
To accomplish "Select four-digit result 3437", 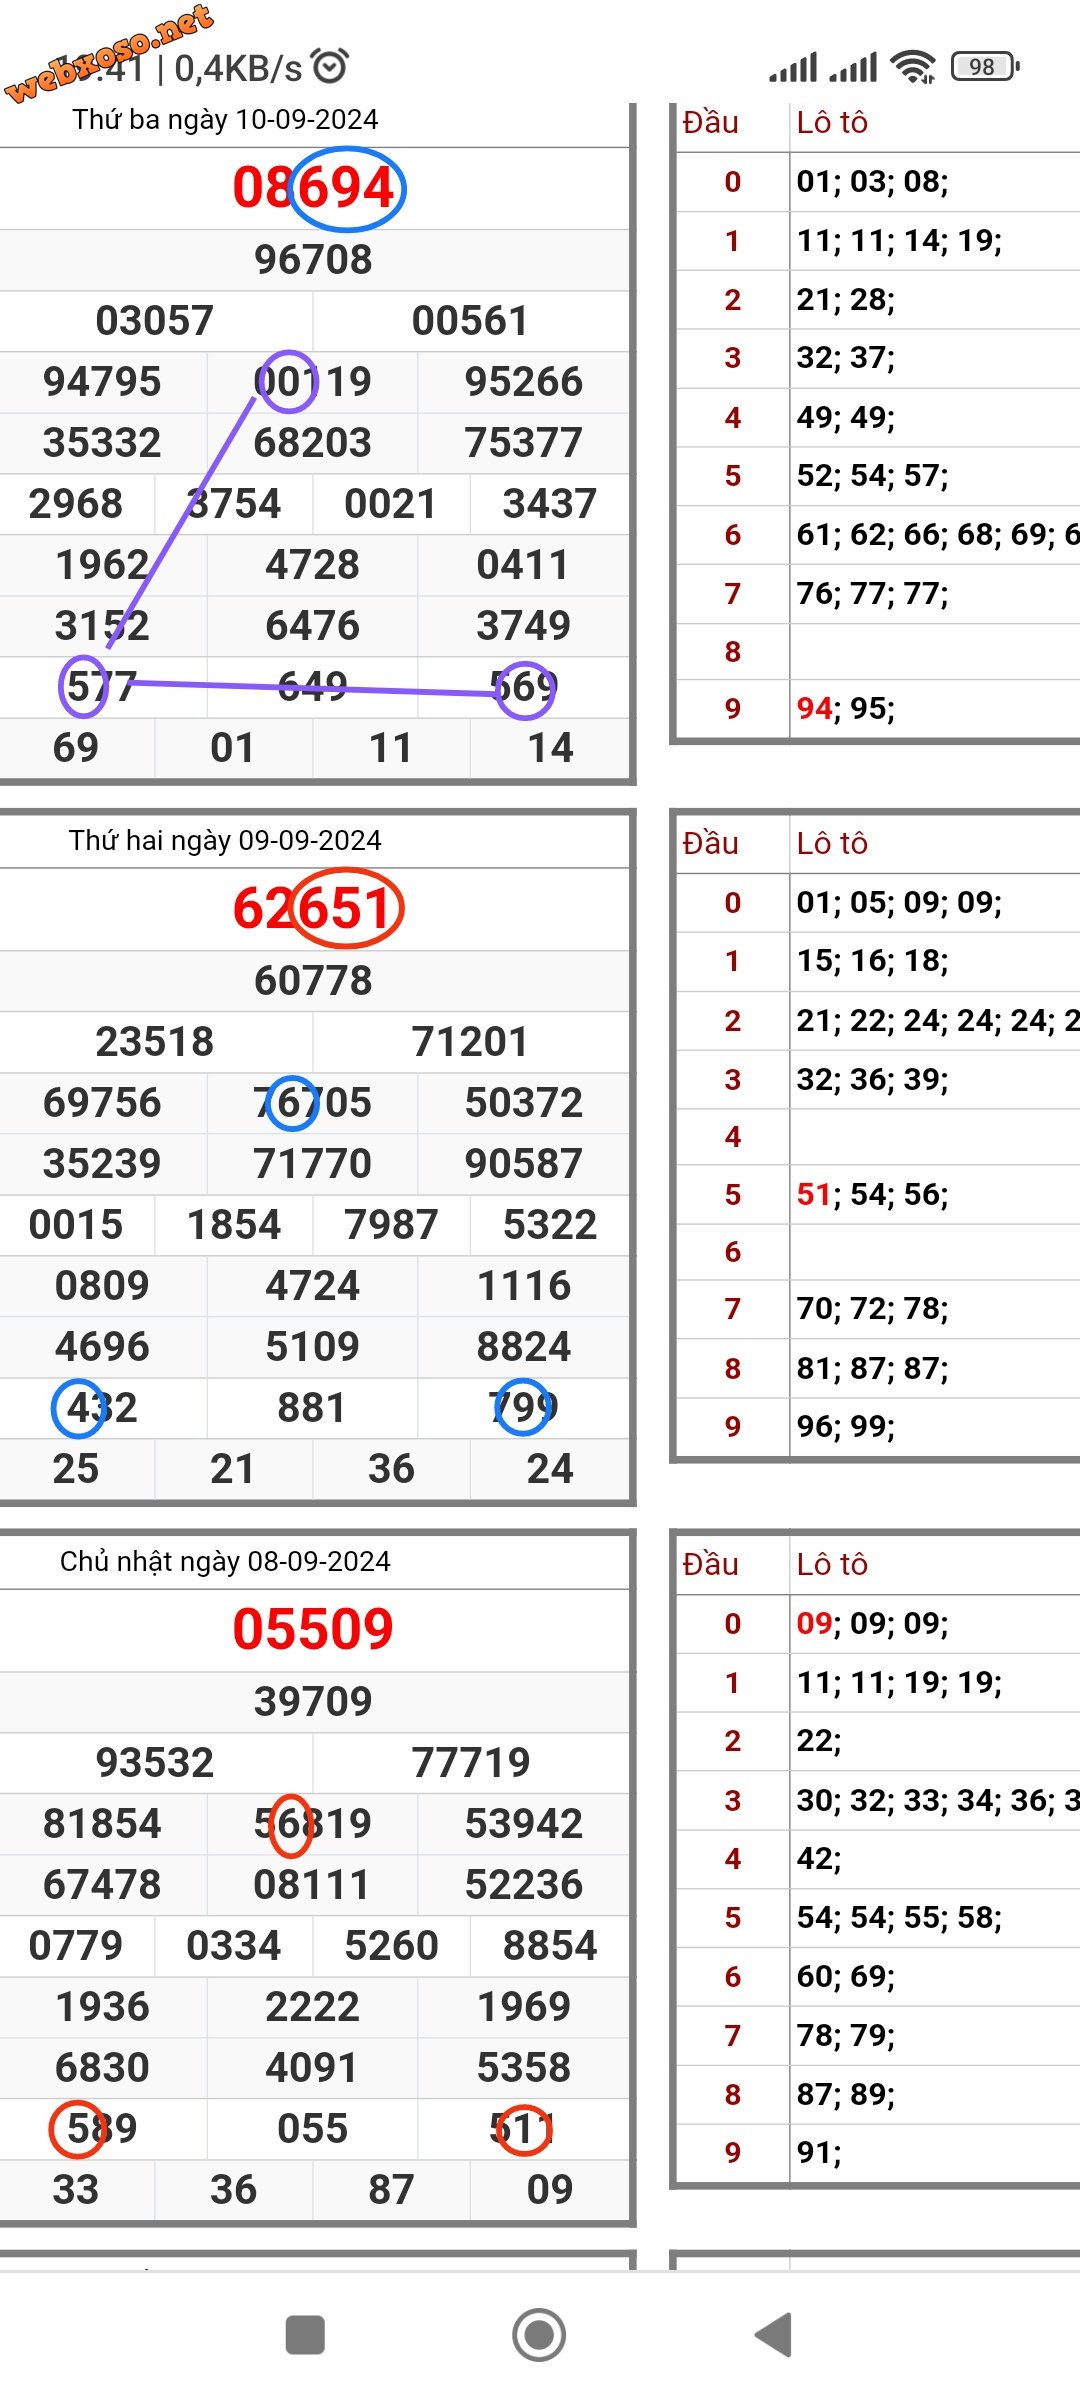I will click(550, 504).
